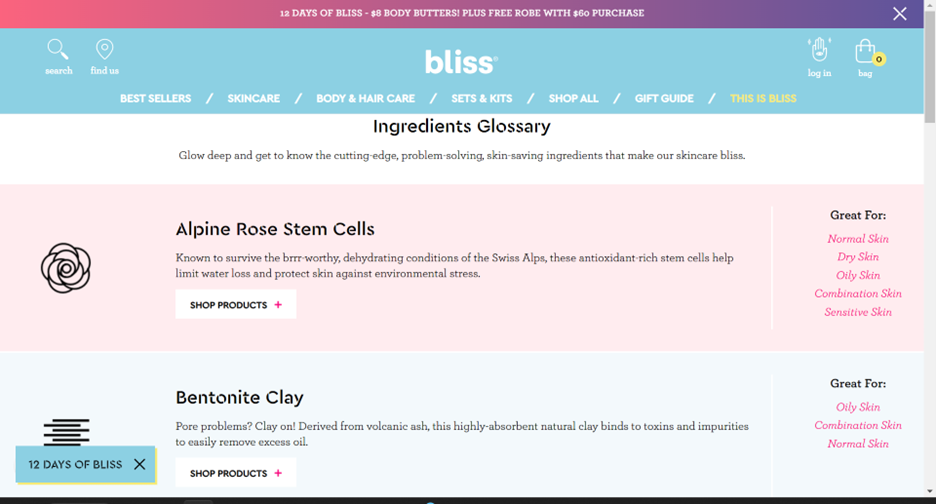
Task: Click Dry Skin link under Alpine Rose
Action: pyautogui.click(x=858, y=257)
